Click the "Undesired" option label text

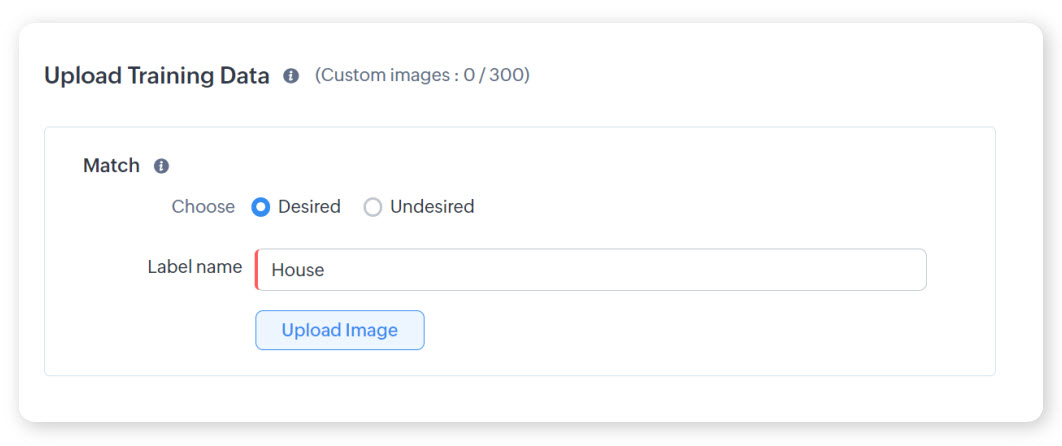coord(432,207)
